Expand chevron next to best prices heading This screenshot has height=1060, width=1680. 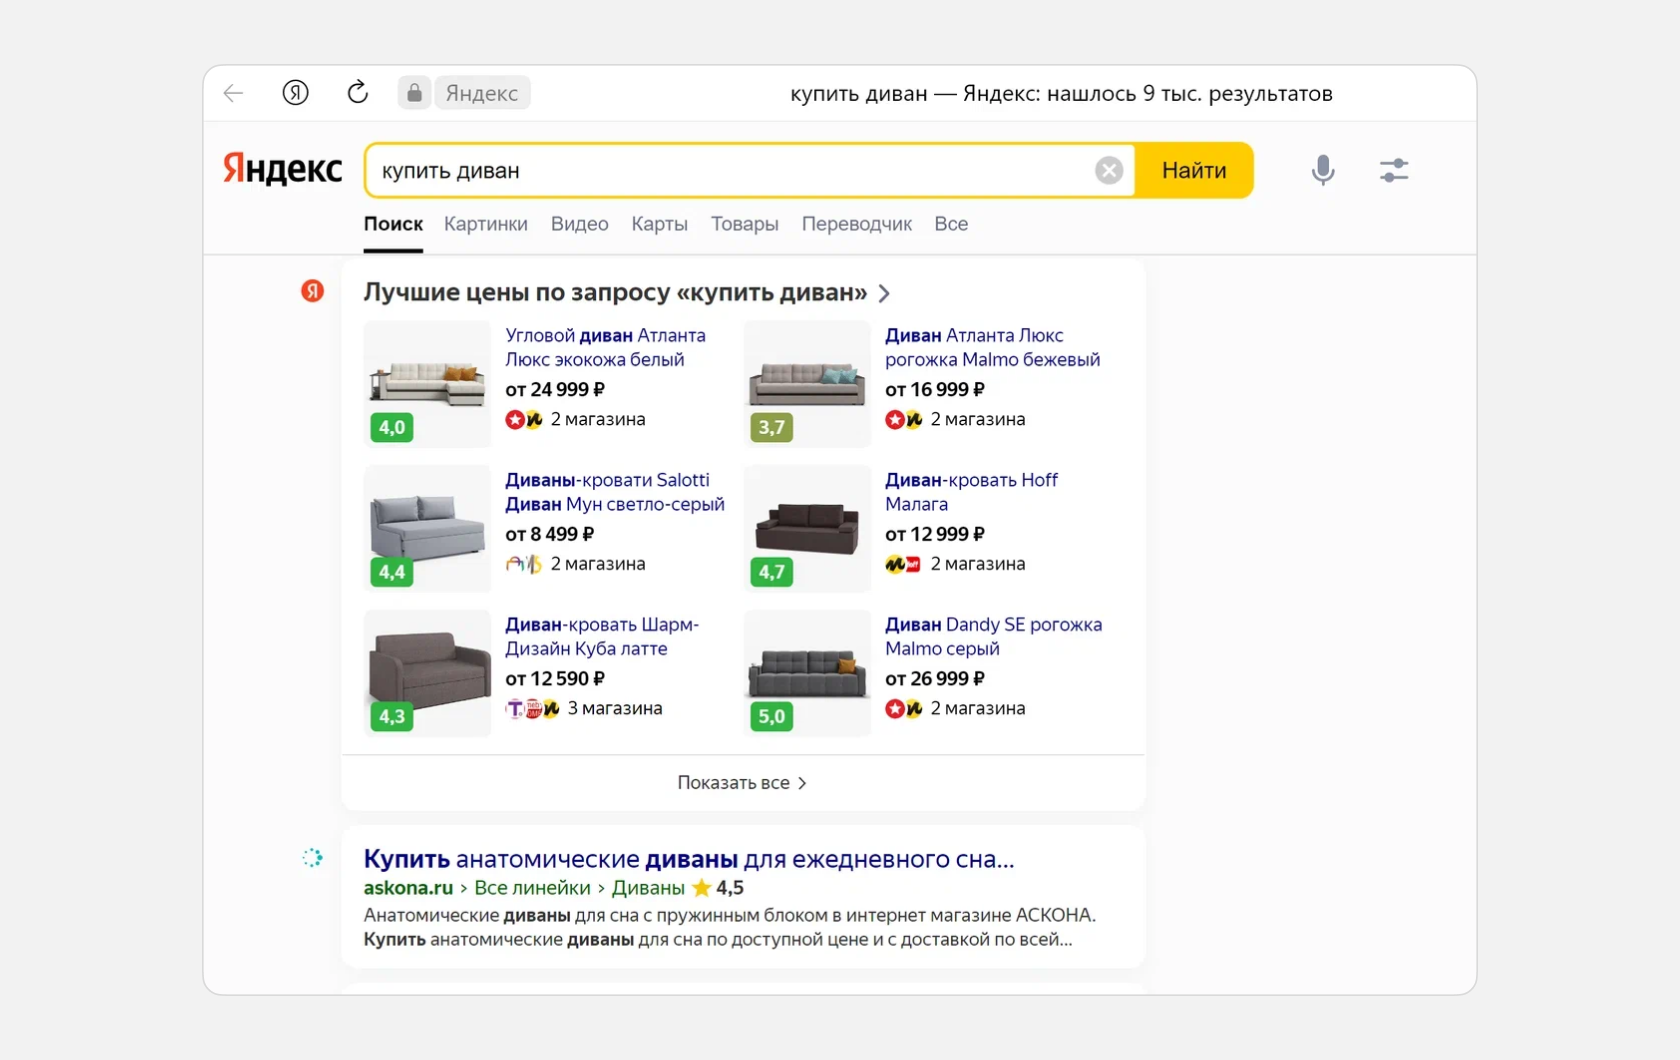pyautogui.click(x=884, y=293)
